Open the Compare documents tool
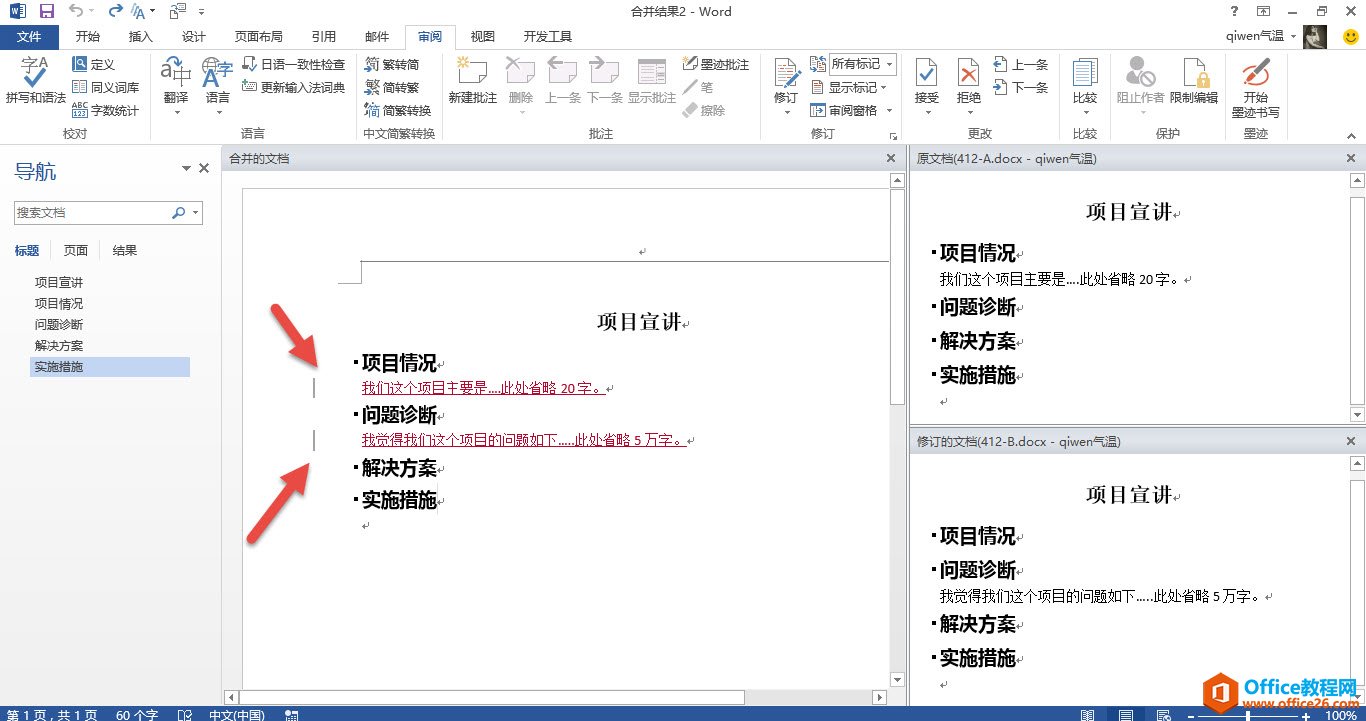 click(1084, 80)
